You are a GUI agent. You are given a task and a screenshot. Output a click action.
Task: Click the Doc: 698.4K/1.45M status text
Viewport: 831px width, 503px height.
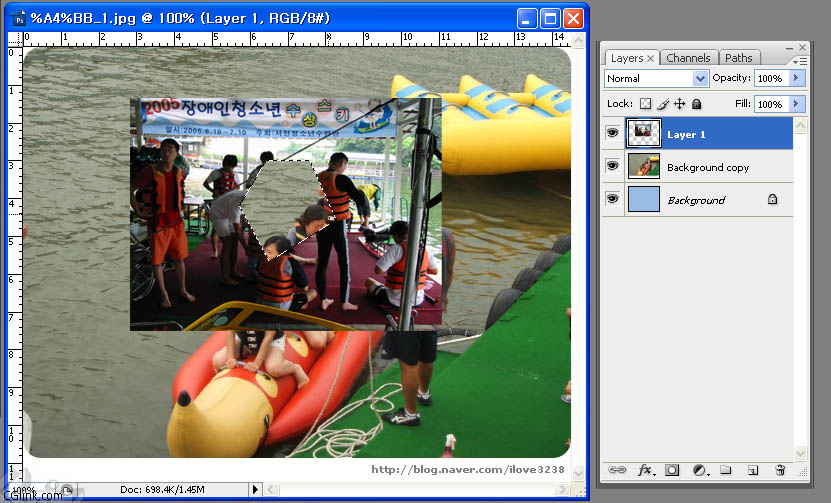(162, 490)
